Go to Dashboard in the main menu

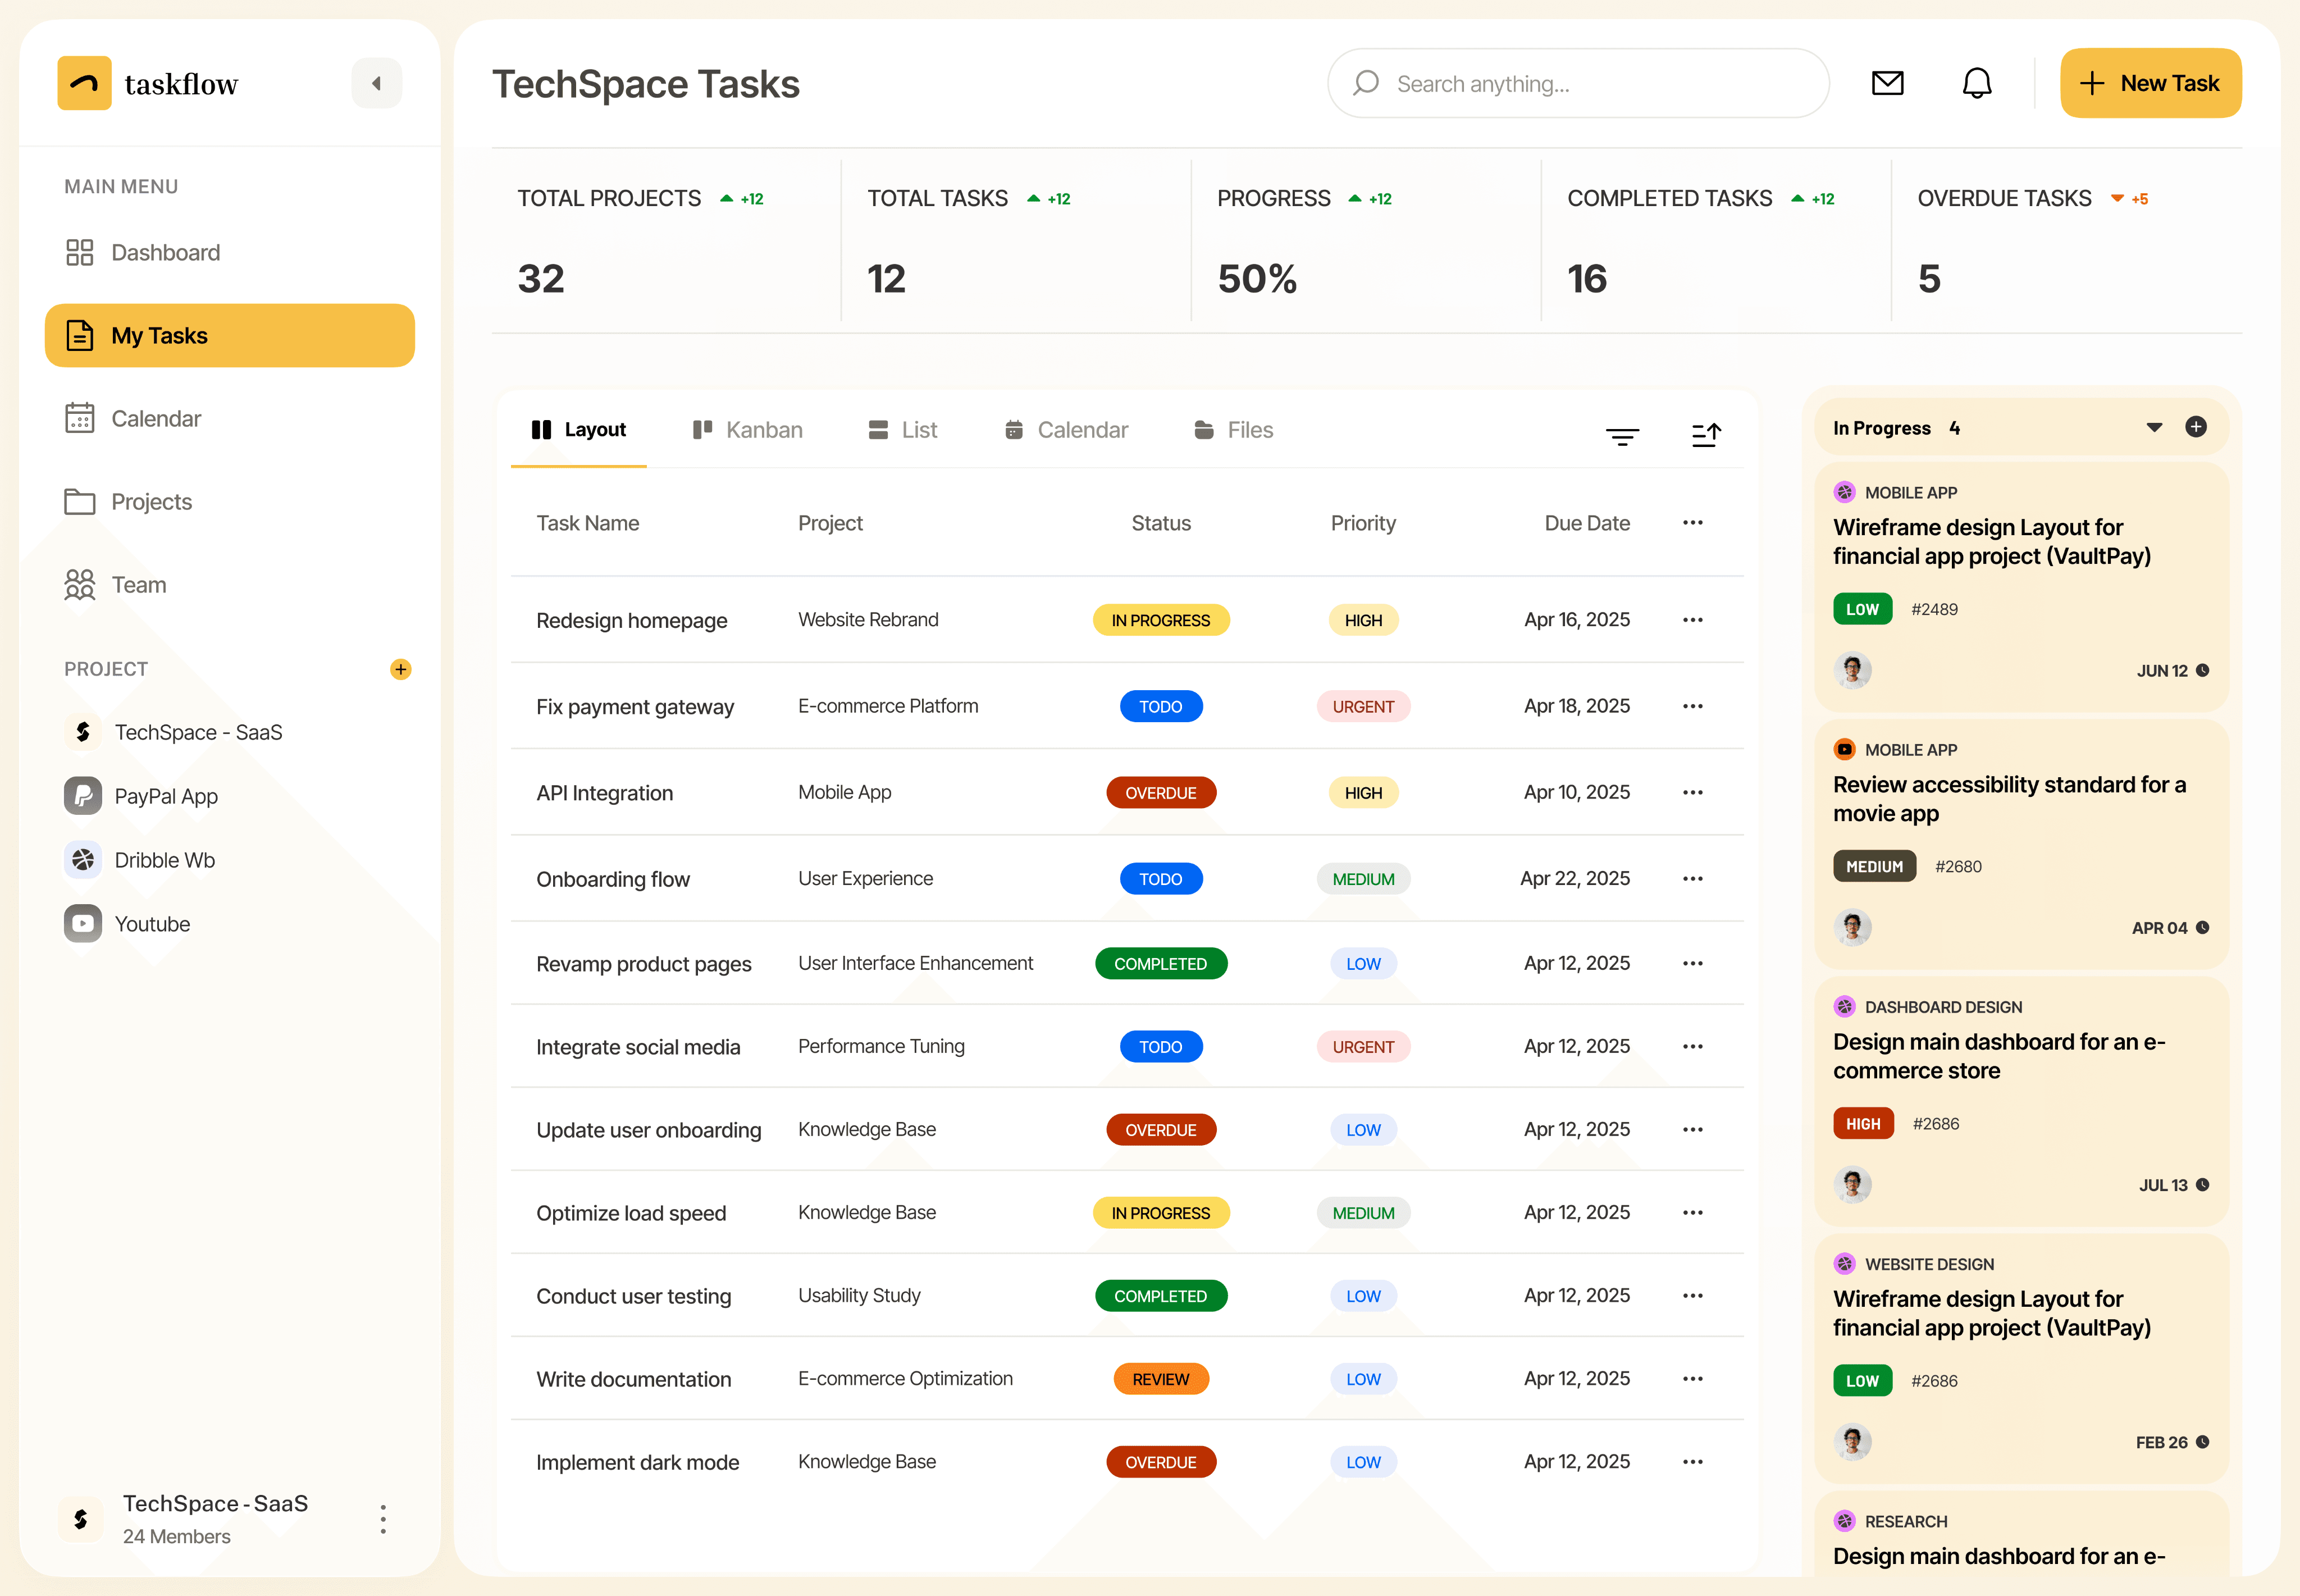(x=165, y=253)
